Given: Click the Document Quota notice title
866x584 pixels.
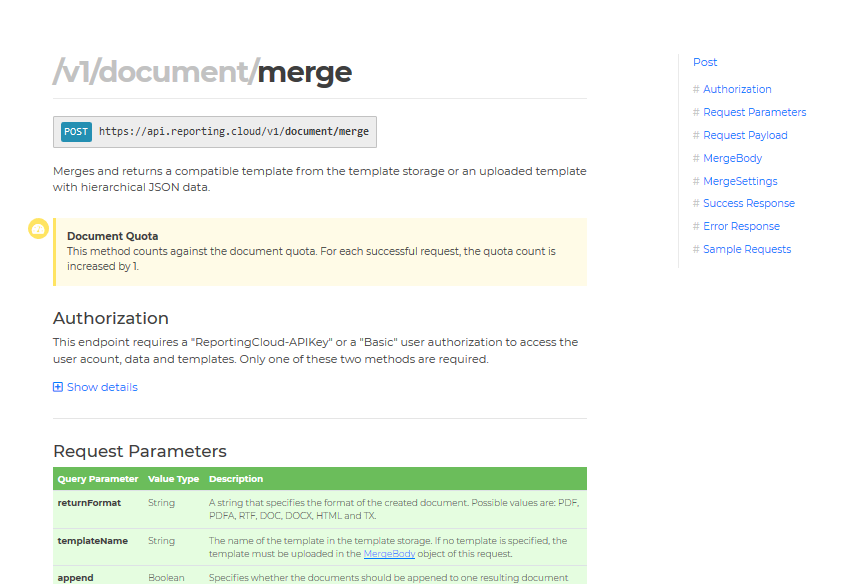Looking at the screenshot, I should (x=113, y=236).
